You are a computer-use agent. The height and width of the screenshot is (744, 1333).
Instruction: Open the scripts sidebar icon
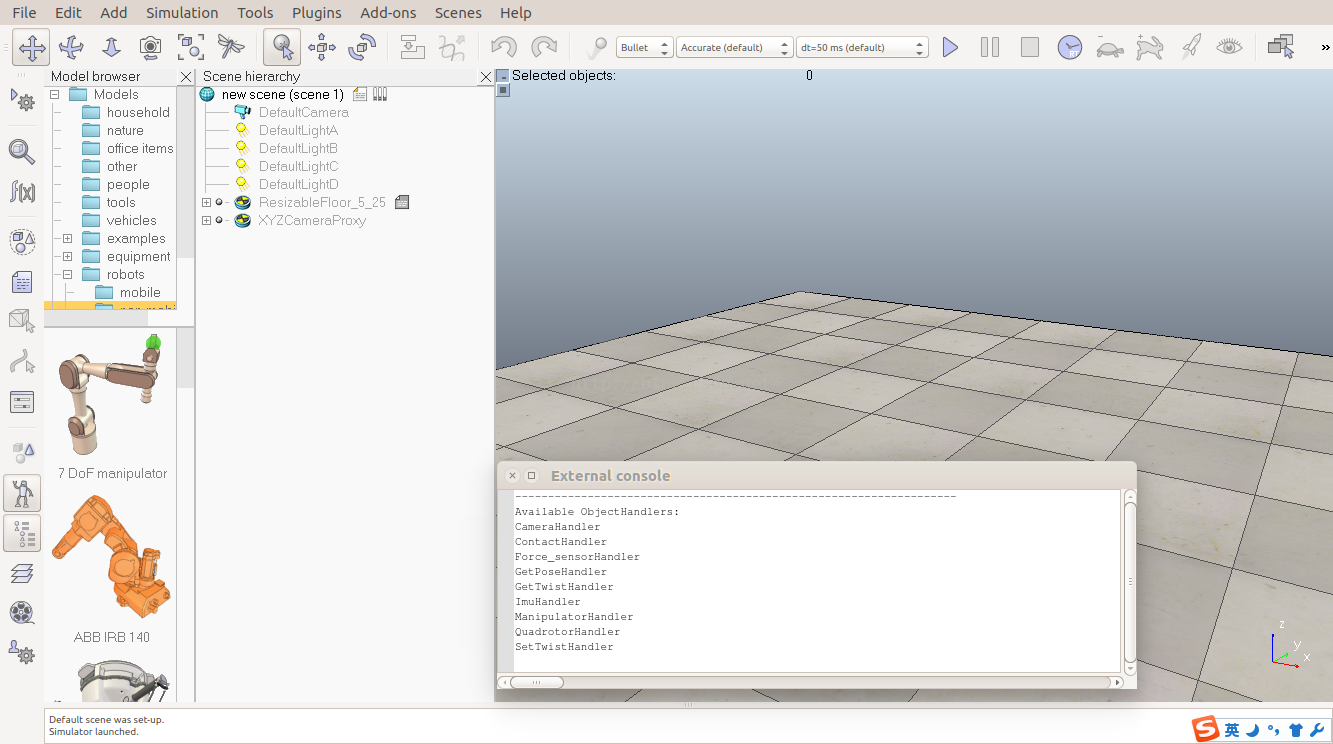click(22, 282)
